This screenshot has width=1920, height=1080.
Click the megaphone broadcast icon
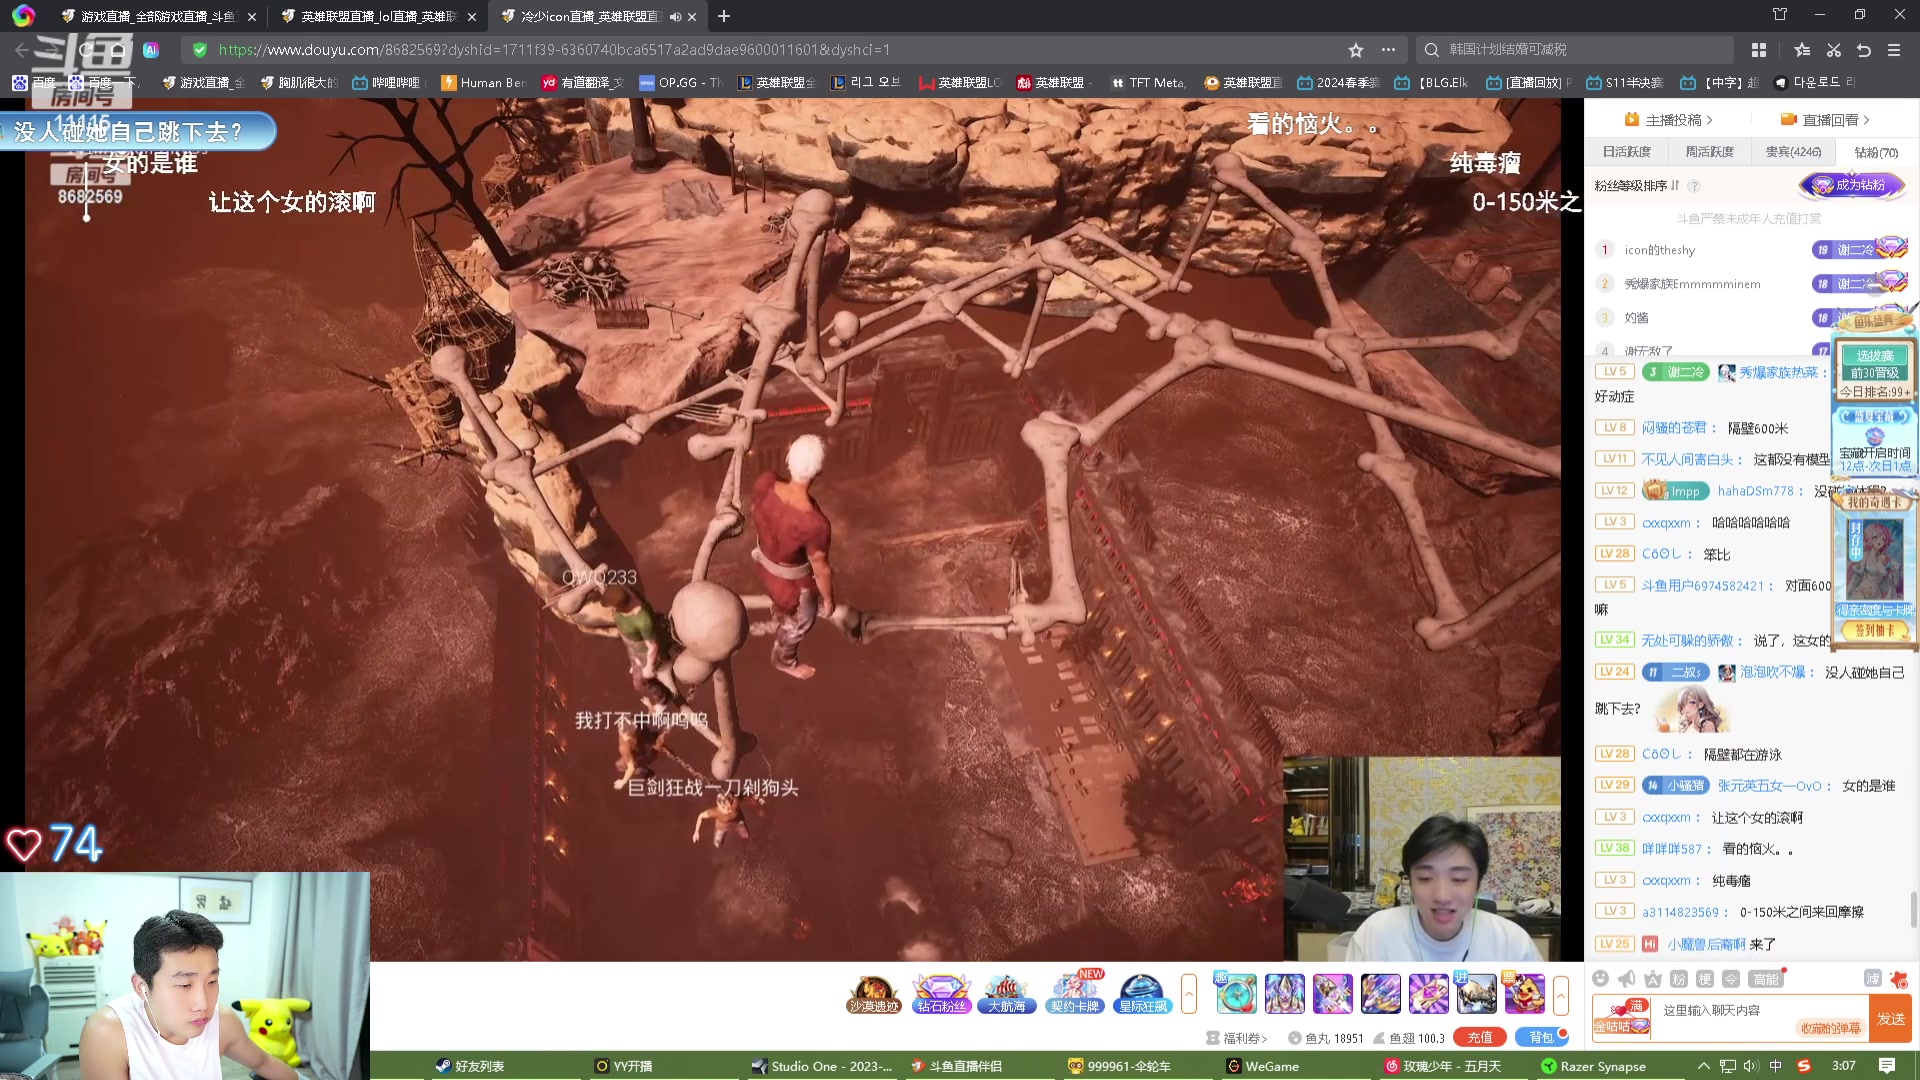pyautogui.click(x=1627, y=979)
